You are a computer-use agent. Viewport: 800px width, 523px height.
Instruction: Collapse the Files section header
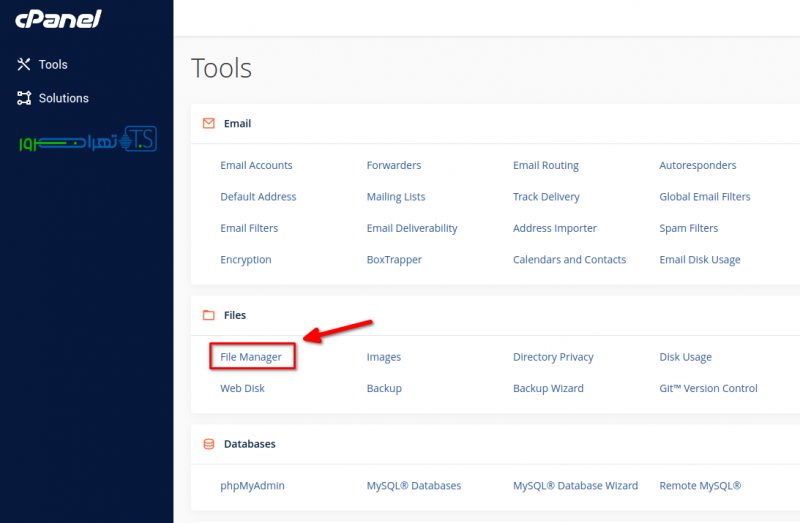pos(235,315)
